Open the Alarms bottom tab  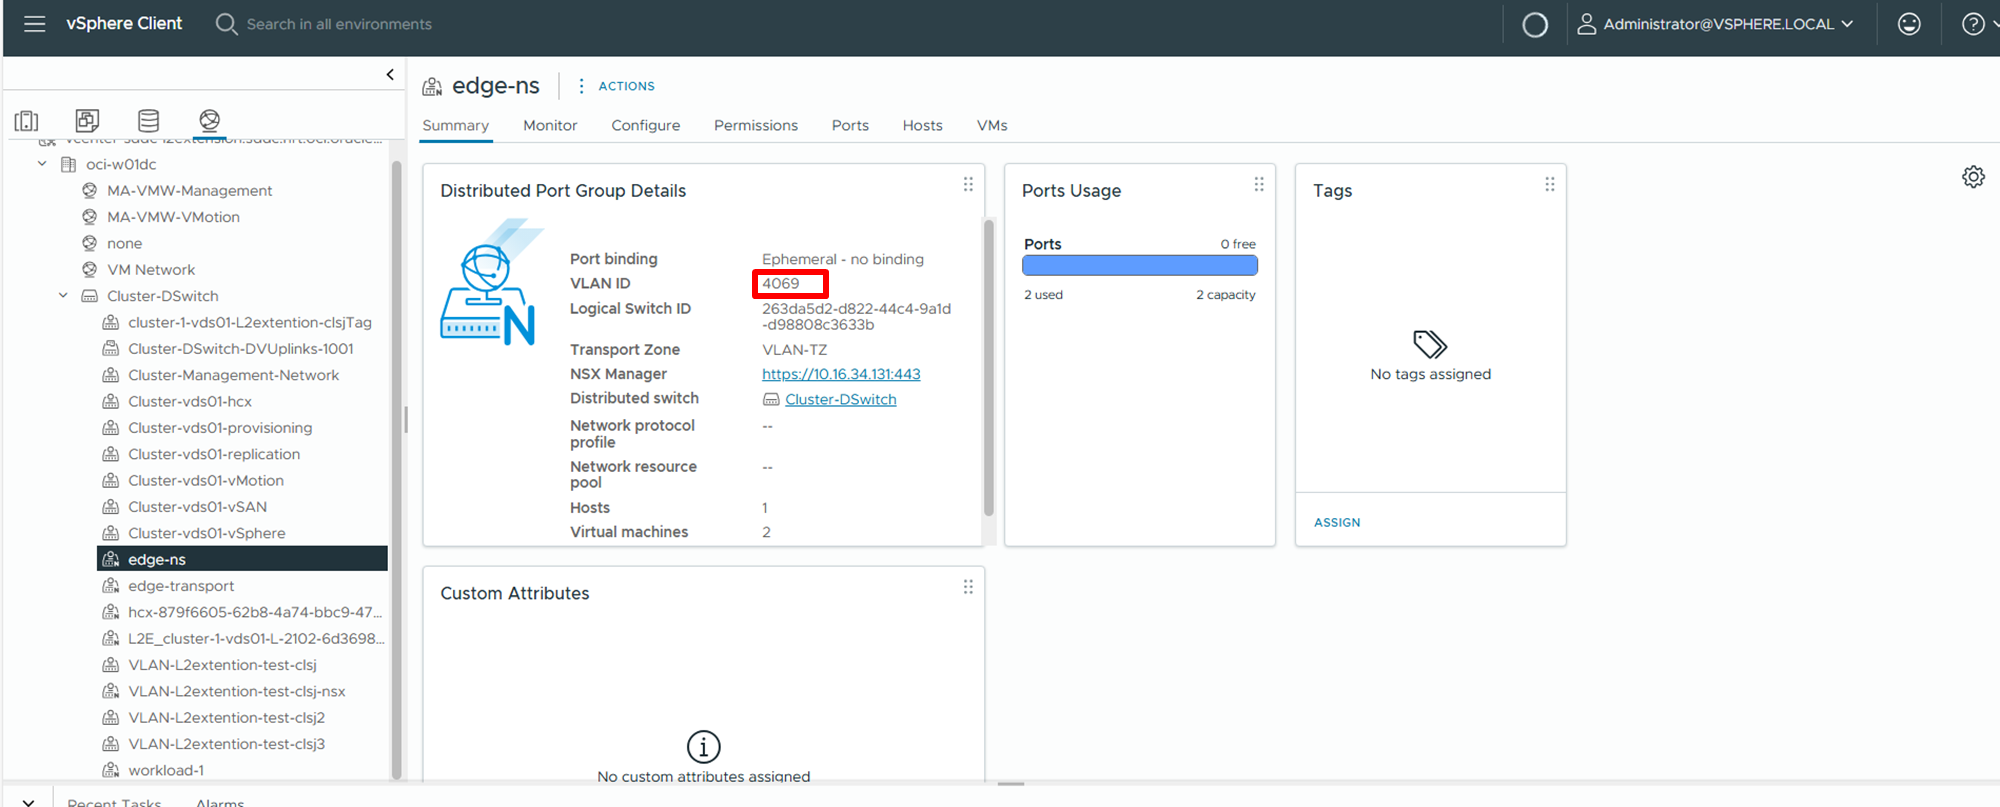tap(220, 802)
